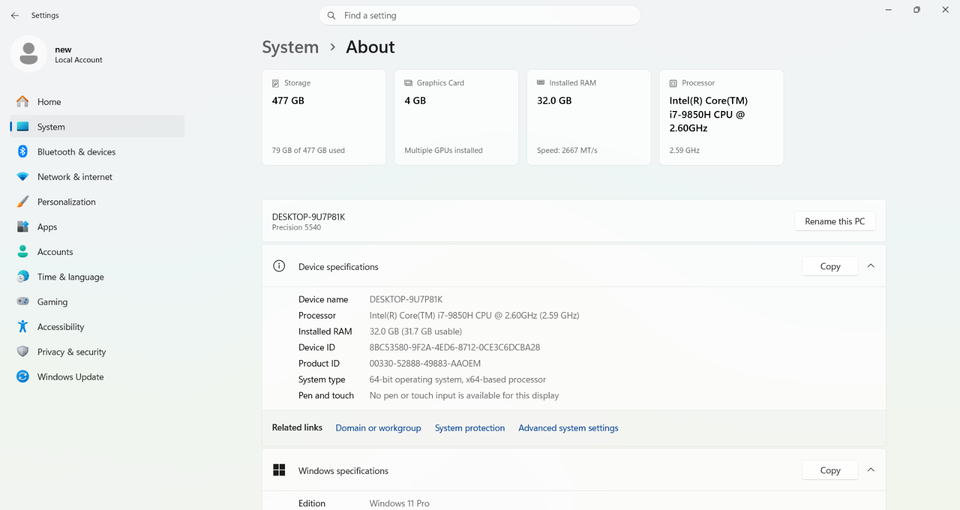The height and width of the screenshot is (510, 960).
Task: Click the back arrow in the title bar
Action: click(x=15, y=16)
